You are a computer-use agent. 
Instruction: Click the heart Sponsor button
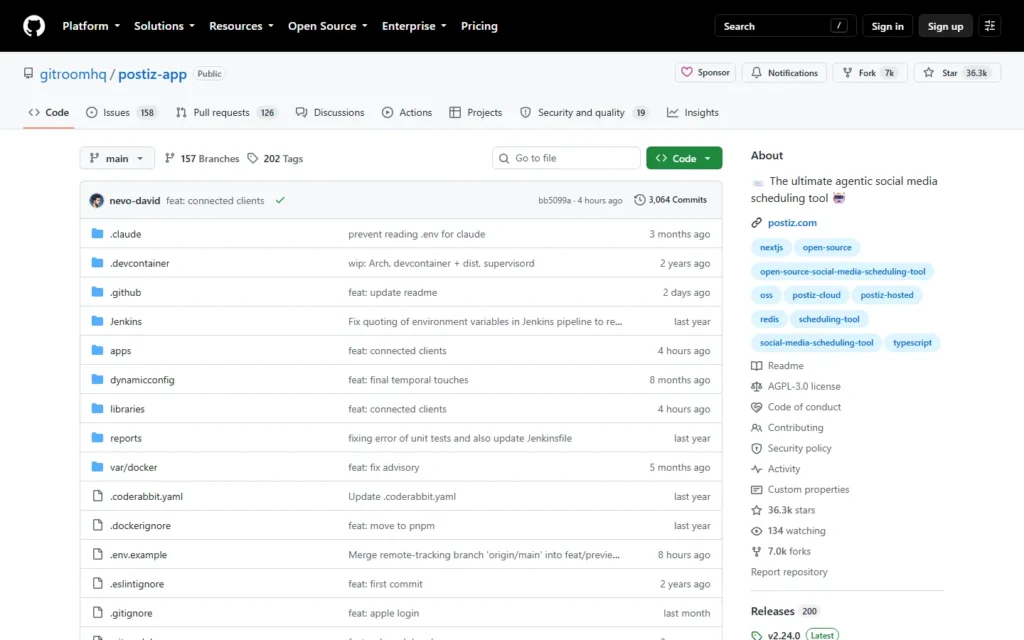click(705, 72)
